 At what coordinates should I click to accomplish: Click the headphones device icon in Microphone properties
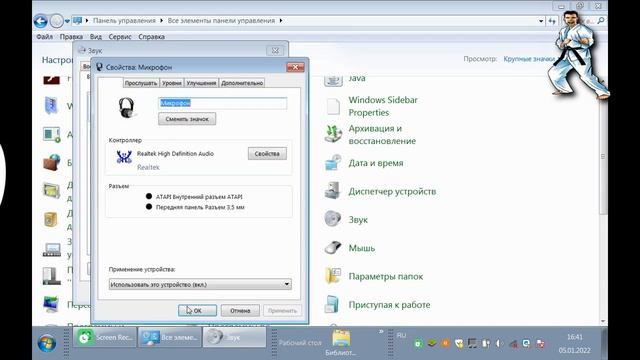coord(126,108)
